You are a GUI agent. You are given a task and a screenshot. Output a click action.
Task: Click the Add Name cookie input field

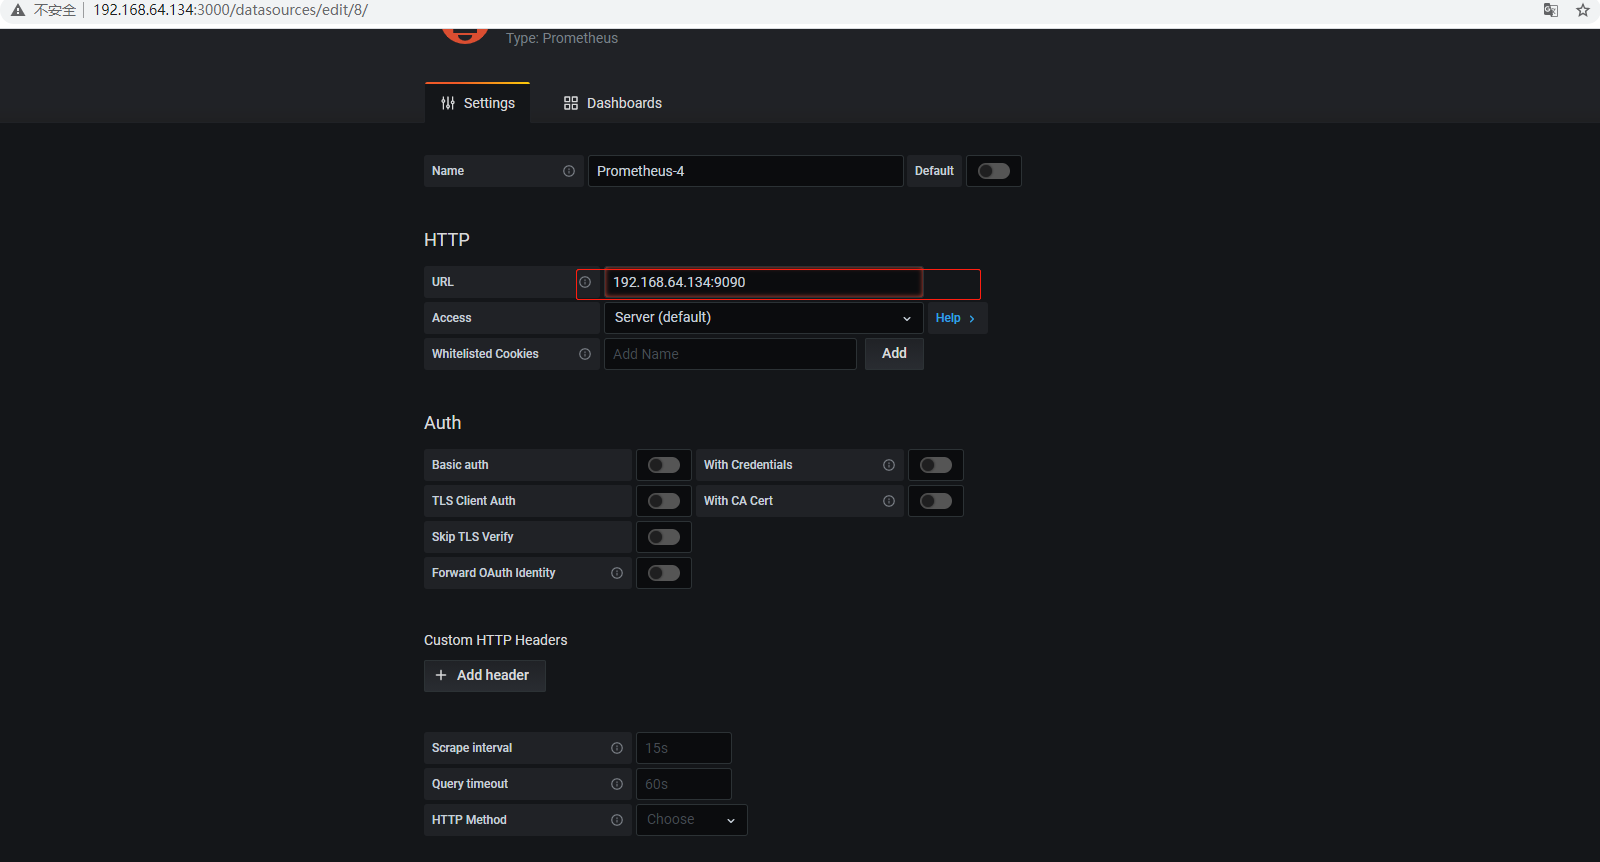pos(730,354)
